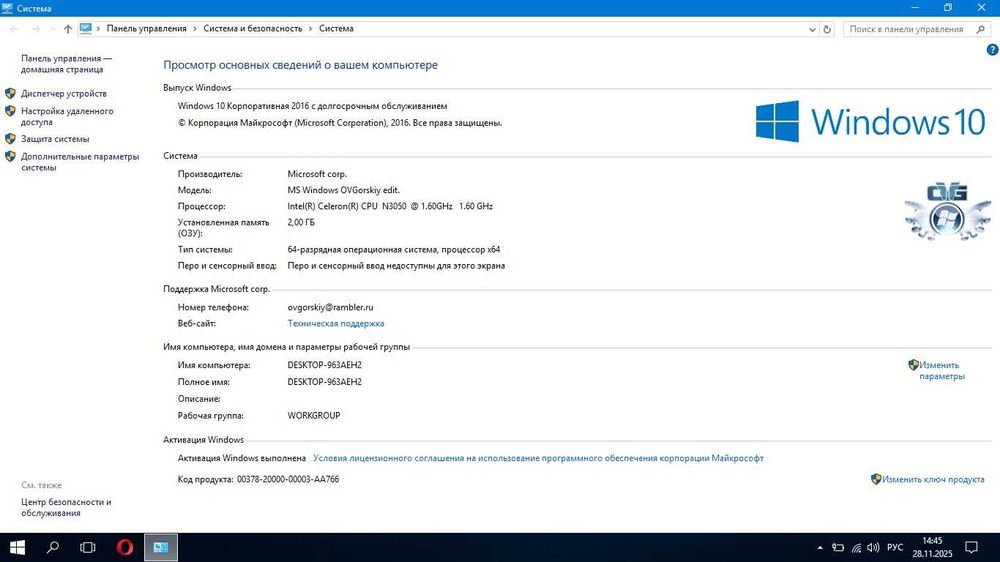Open Task View on the taskbar
This screenshot has width=1000, height=562.
click(88, 547)
